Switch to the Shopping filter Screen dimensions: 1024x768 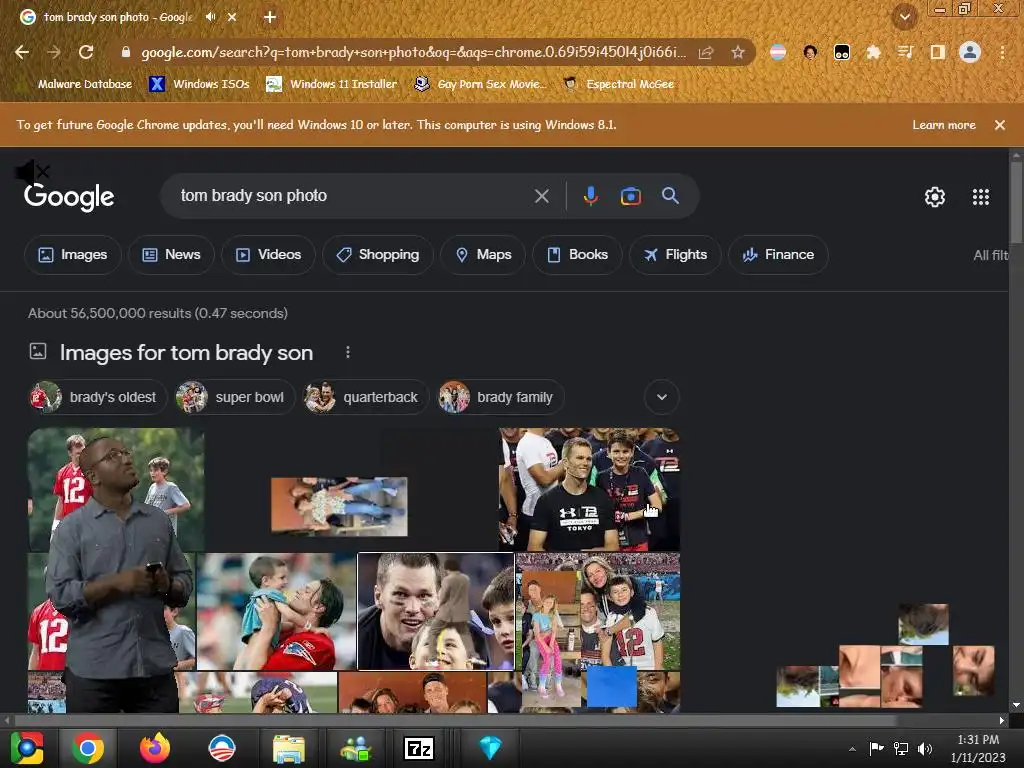(377, 255)
